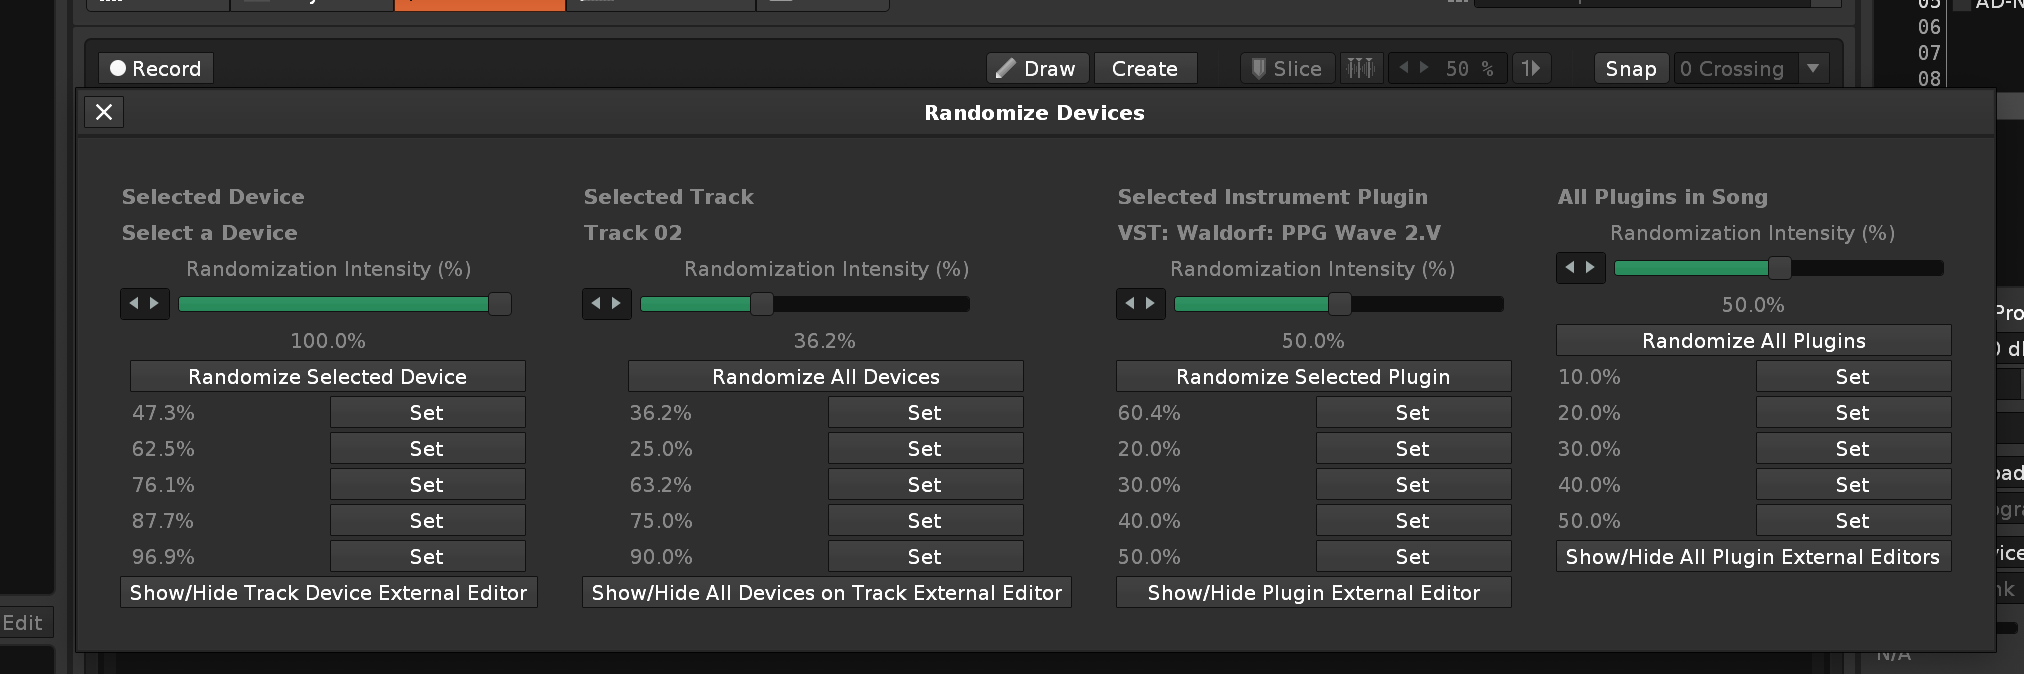Click the Slice marker tool
Screen dimensions: 2024x674
[1287, 69]
